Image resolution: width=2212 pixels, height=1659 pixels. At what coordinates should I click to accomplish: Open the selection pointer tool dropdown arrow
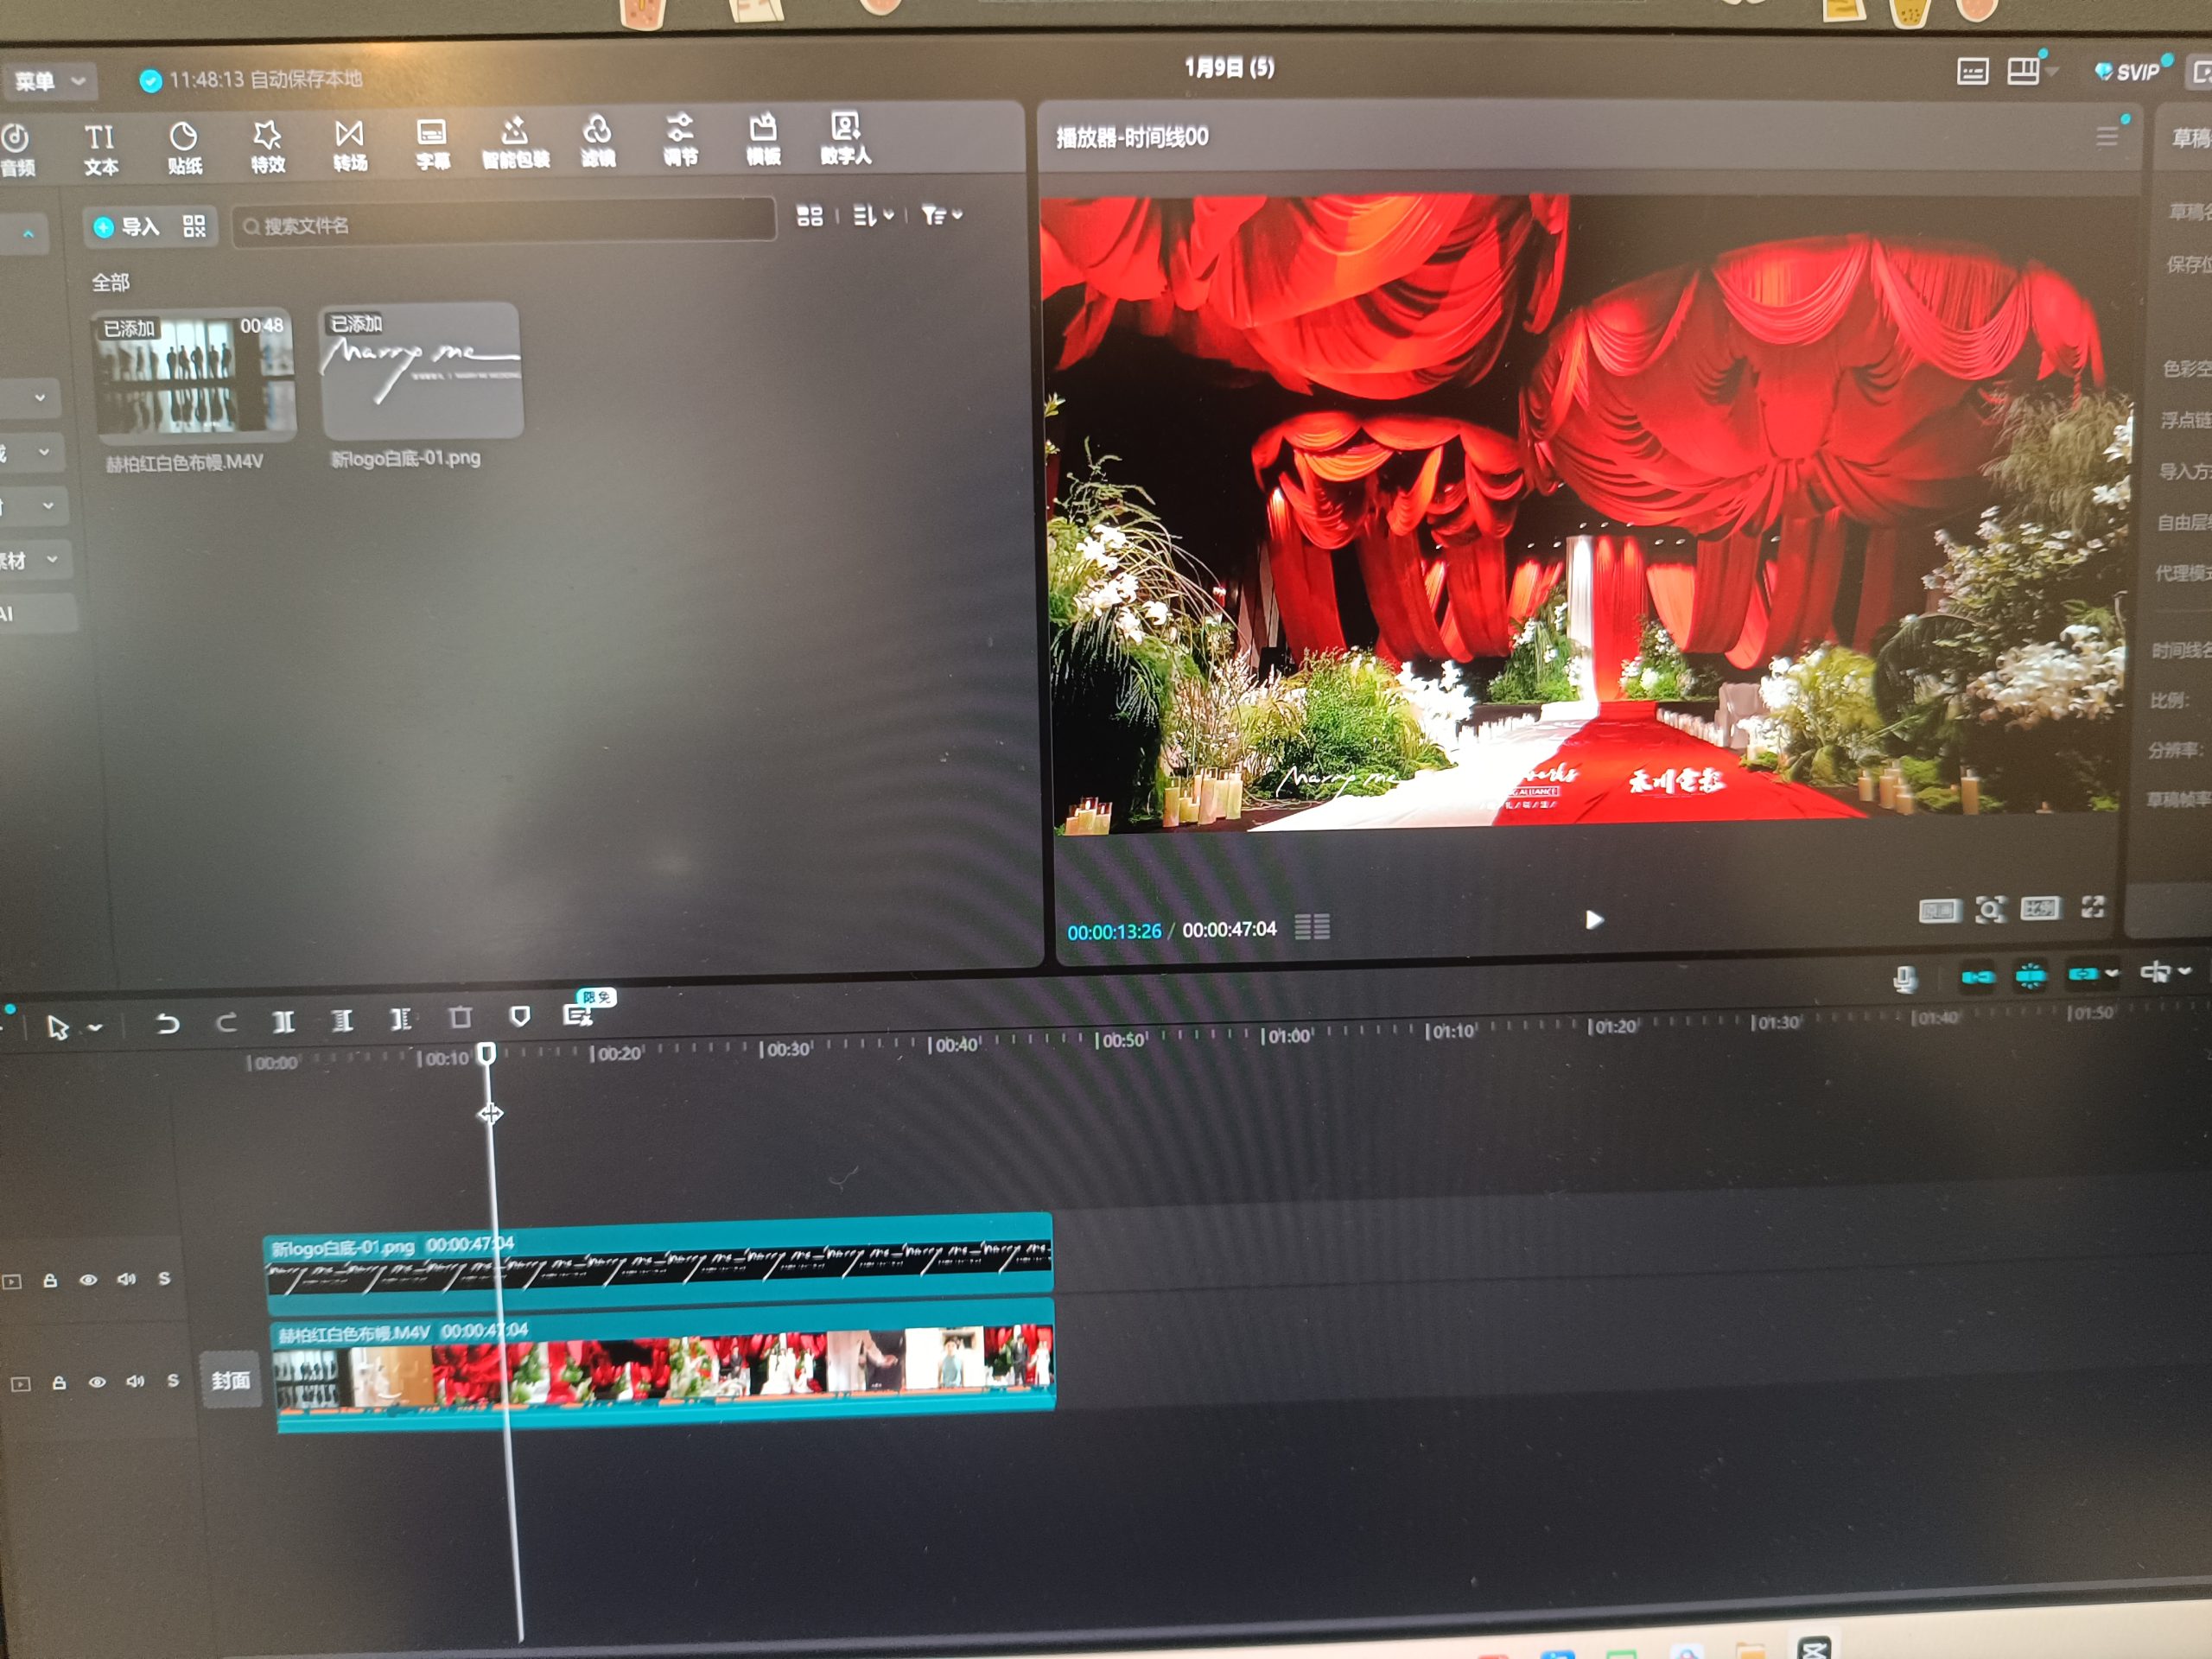96,1027
